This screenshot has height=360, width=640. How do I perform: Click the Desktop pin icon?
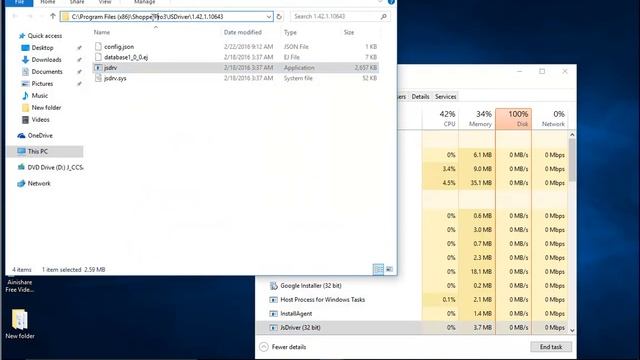click(x=79, y=48)
